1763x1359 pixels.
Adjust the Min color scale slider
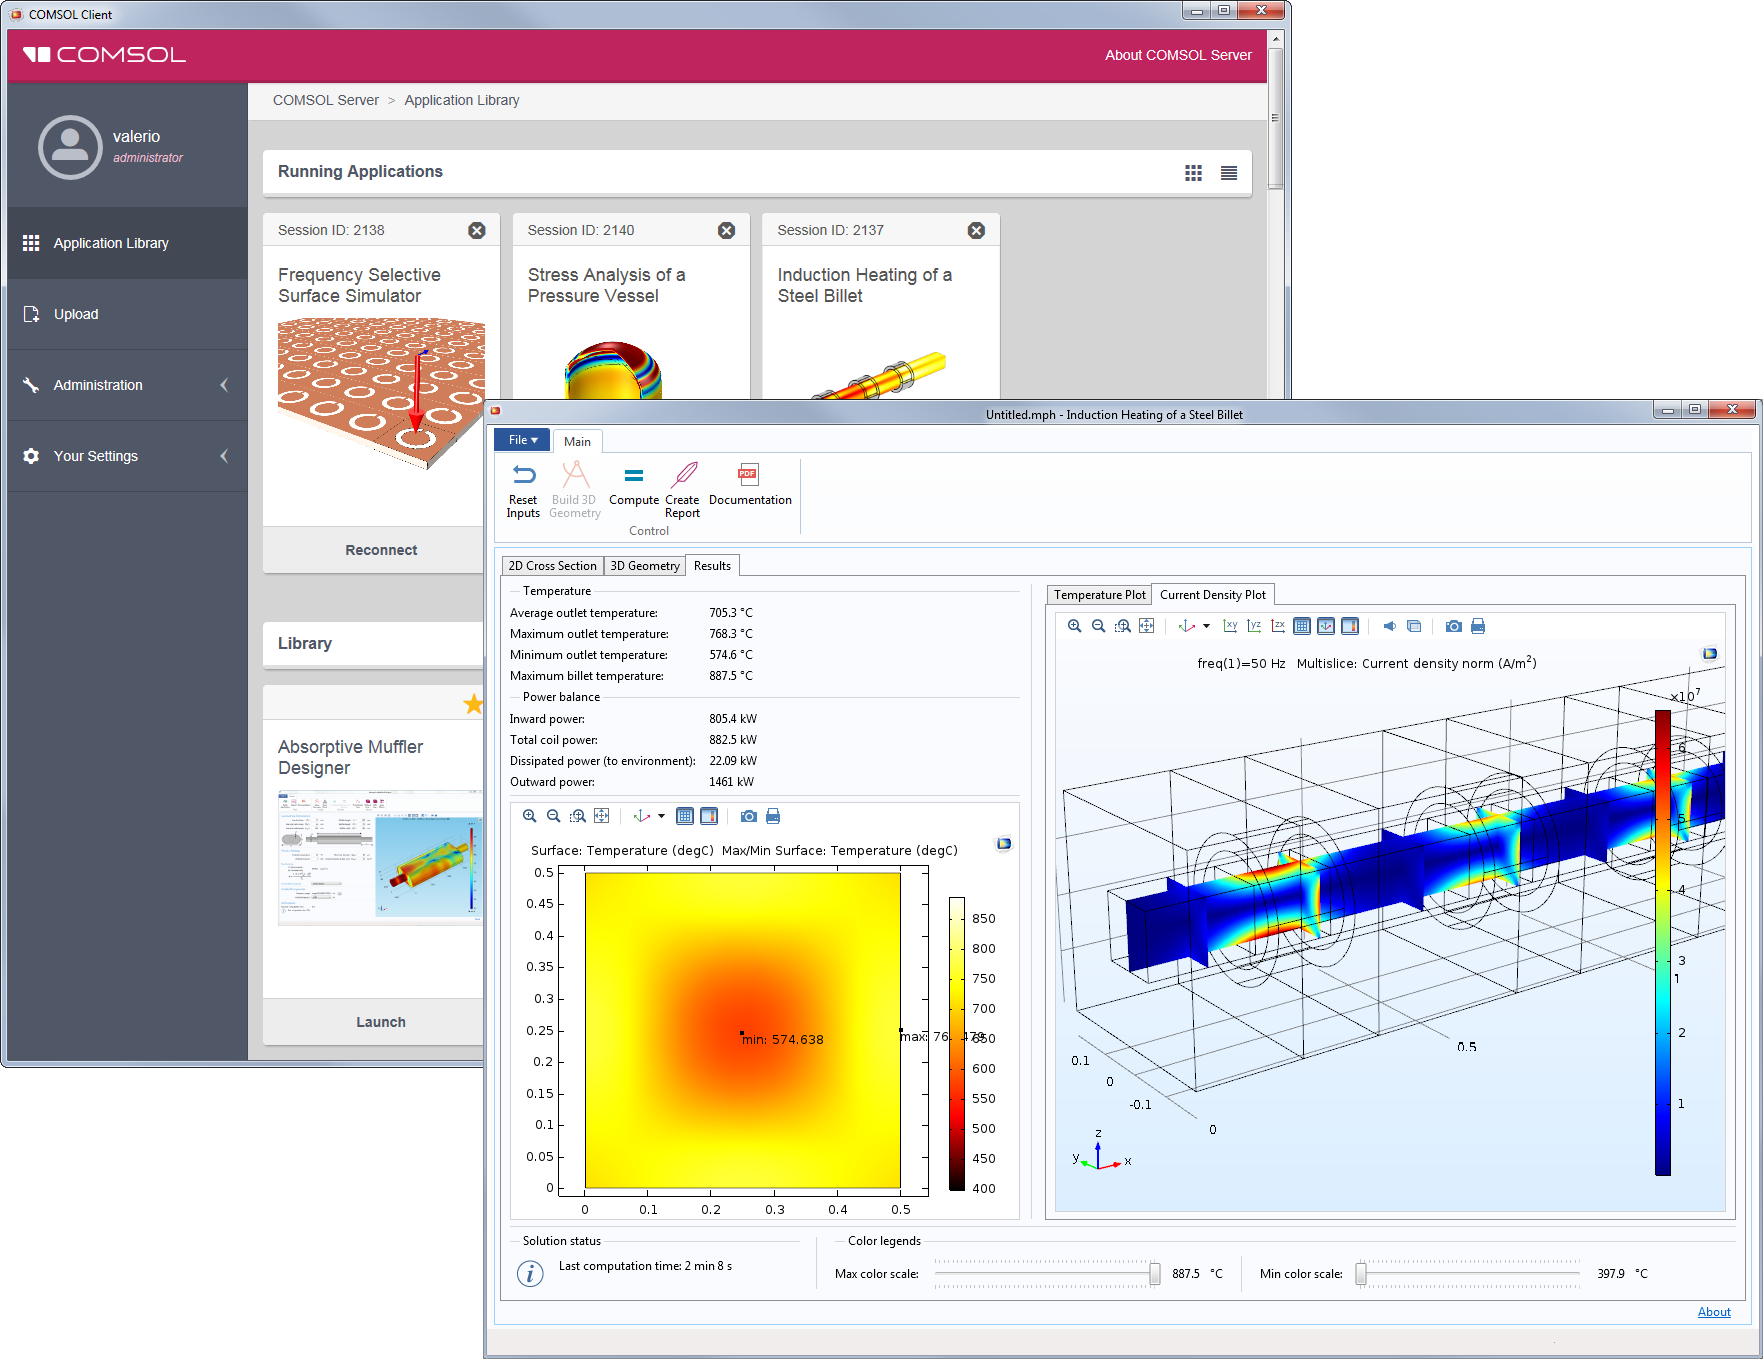point(1361,1274)
